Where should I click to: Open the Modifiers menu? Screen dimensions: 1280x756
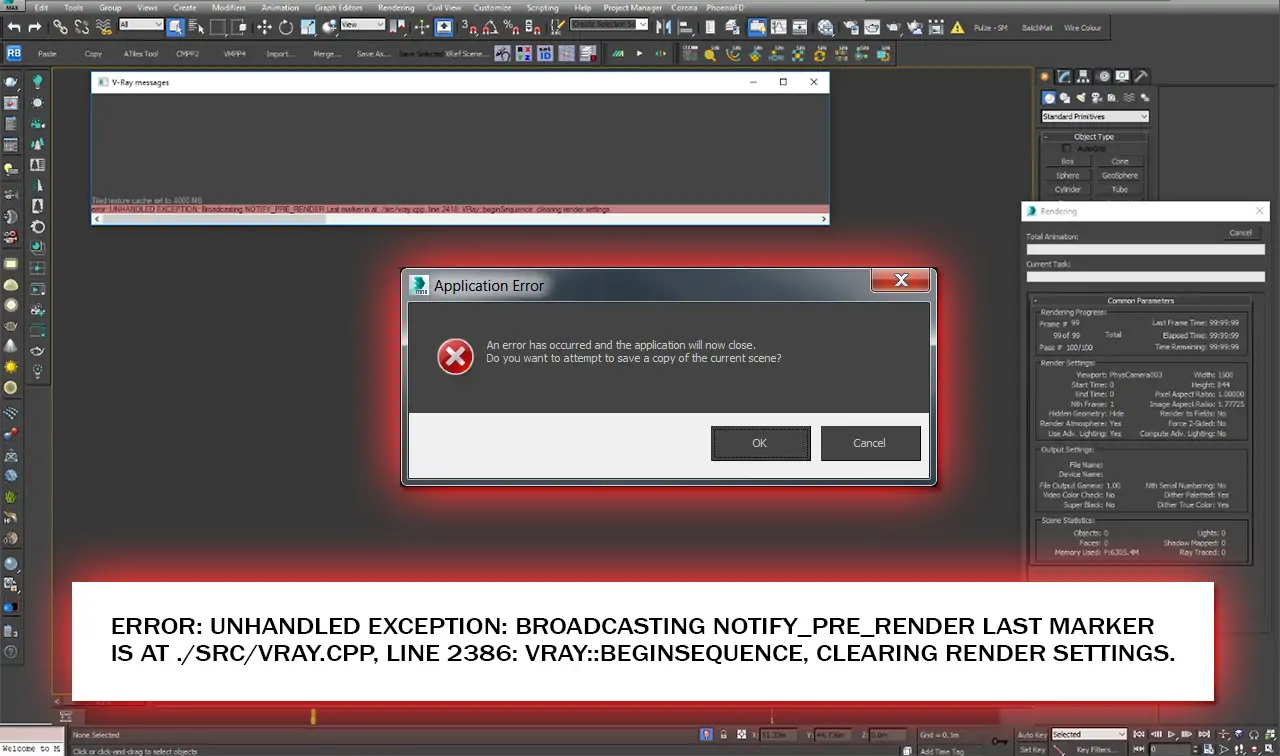[x=229, y=8]
